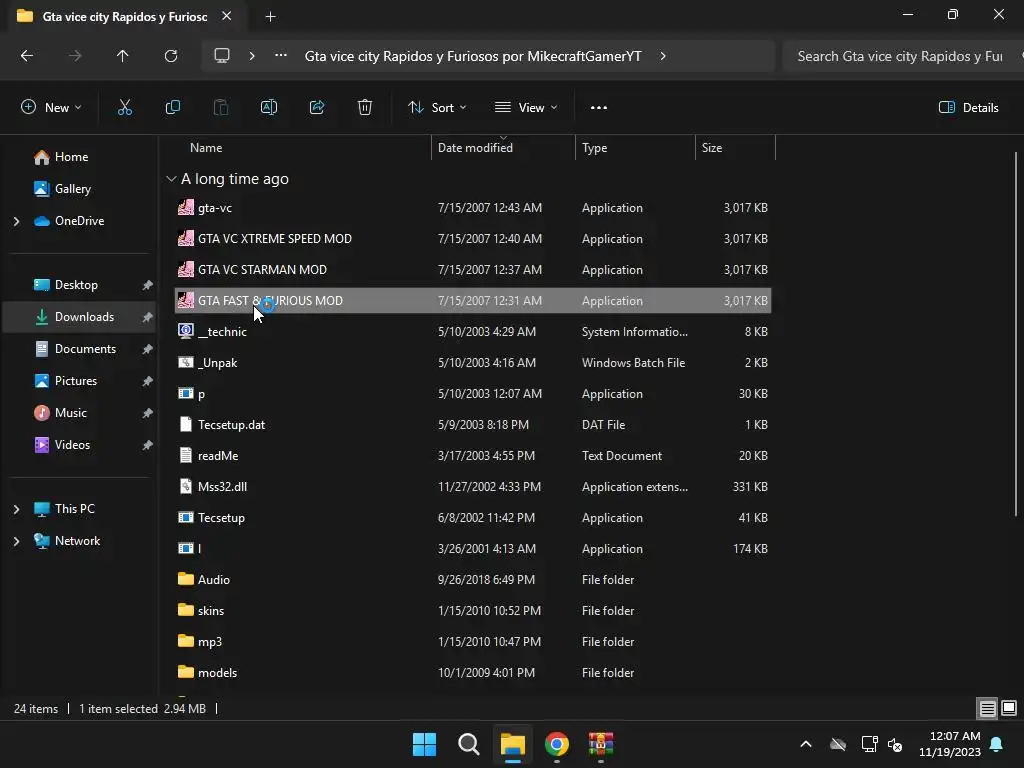Image resolution: width=1024 pixels, height=768 pixels.
Task: Expand This PC tree node chevron
Action: [16, 509]
